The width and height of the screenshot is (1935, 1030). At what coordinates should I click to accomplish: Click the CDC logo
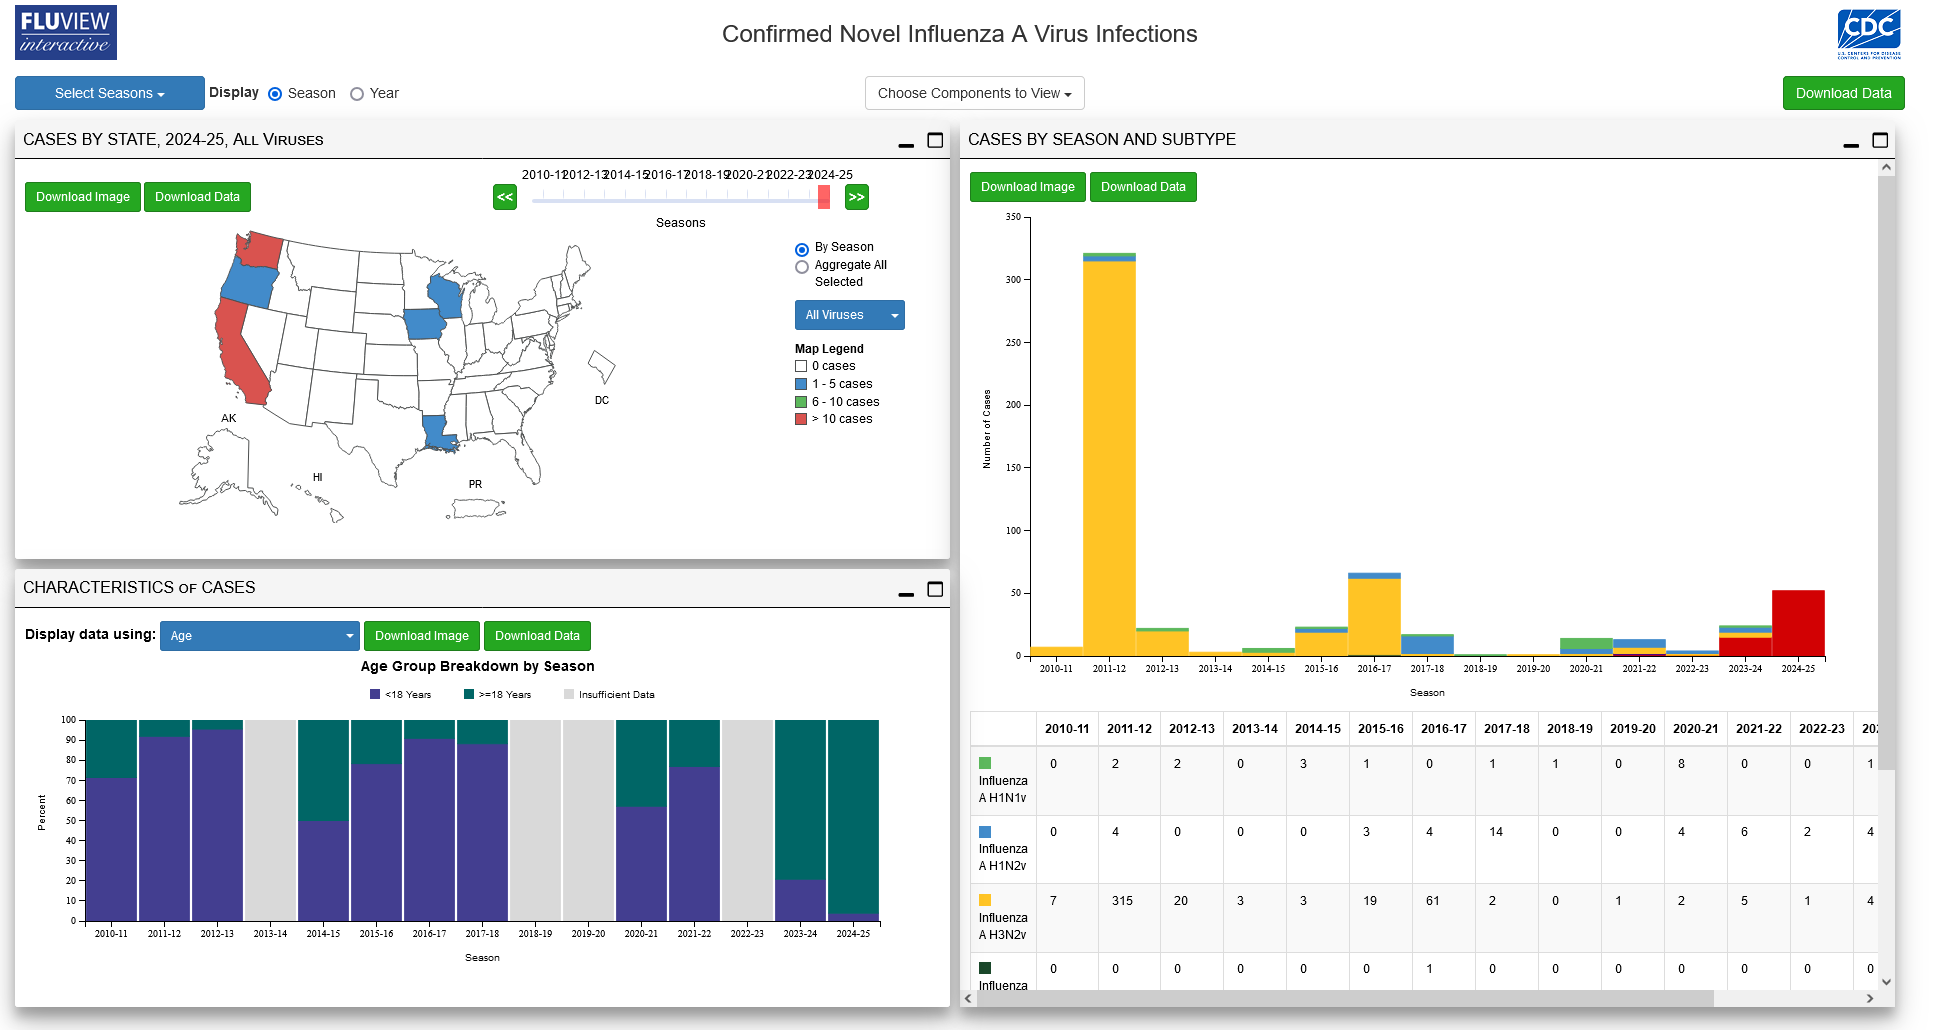coord(1868,34)
